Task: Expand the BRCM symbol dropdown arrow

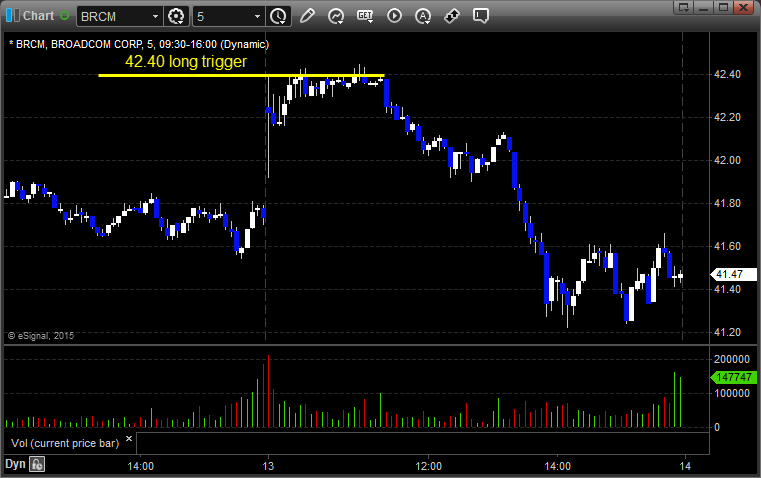Action: [x=155, y=16]
